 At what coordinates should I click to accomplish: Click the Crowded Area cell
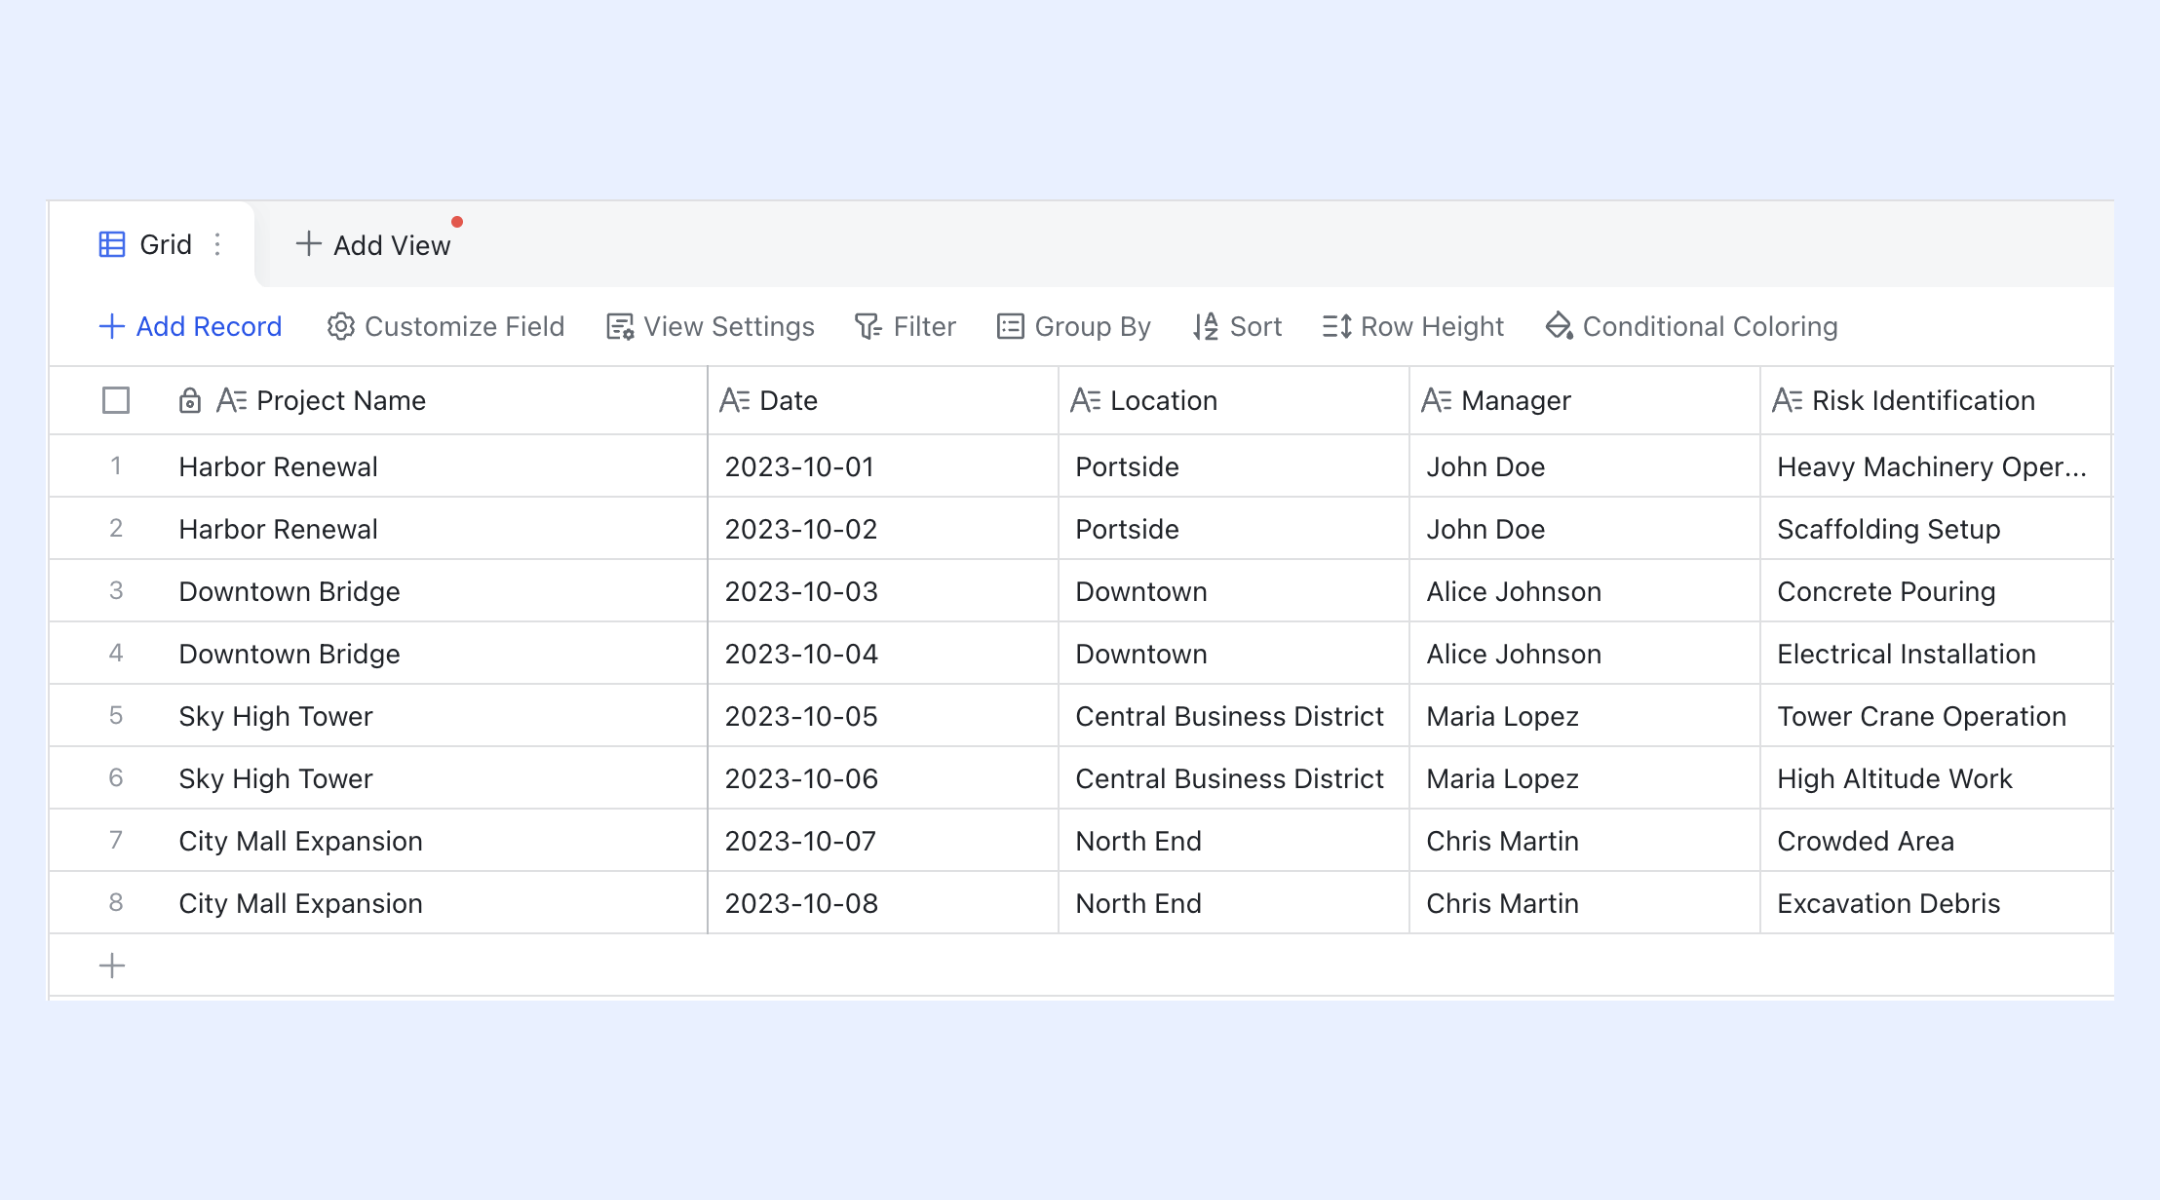(x=1936, y=841)
